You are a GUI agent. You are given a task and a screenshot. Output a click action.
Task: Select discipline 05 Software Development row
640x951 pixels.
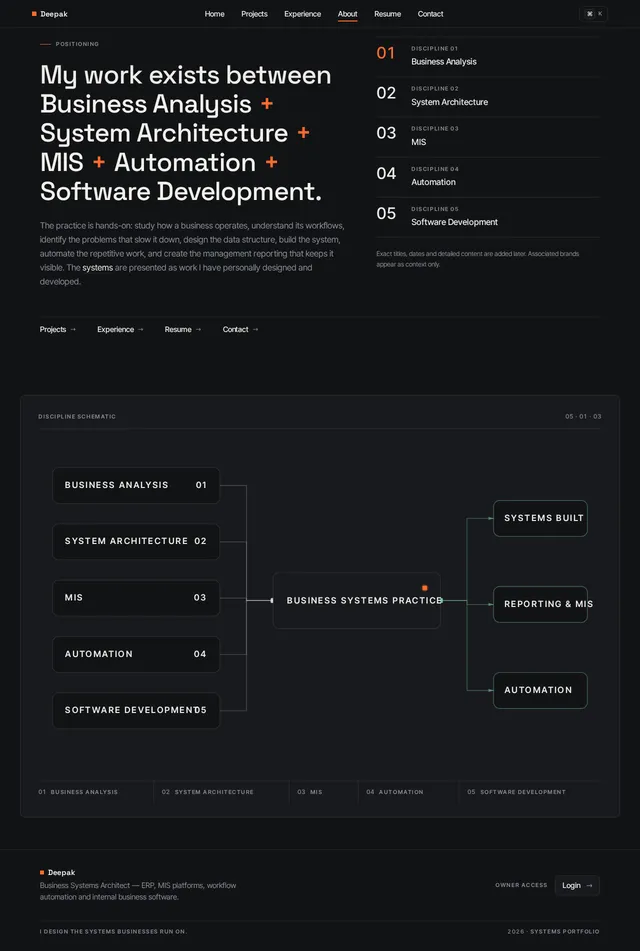click(x=488, y=217)
